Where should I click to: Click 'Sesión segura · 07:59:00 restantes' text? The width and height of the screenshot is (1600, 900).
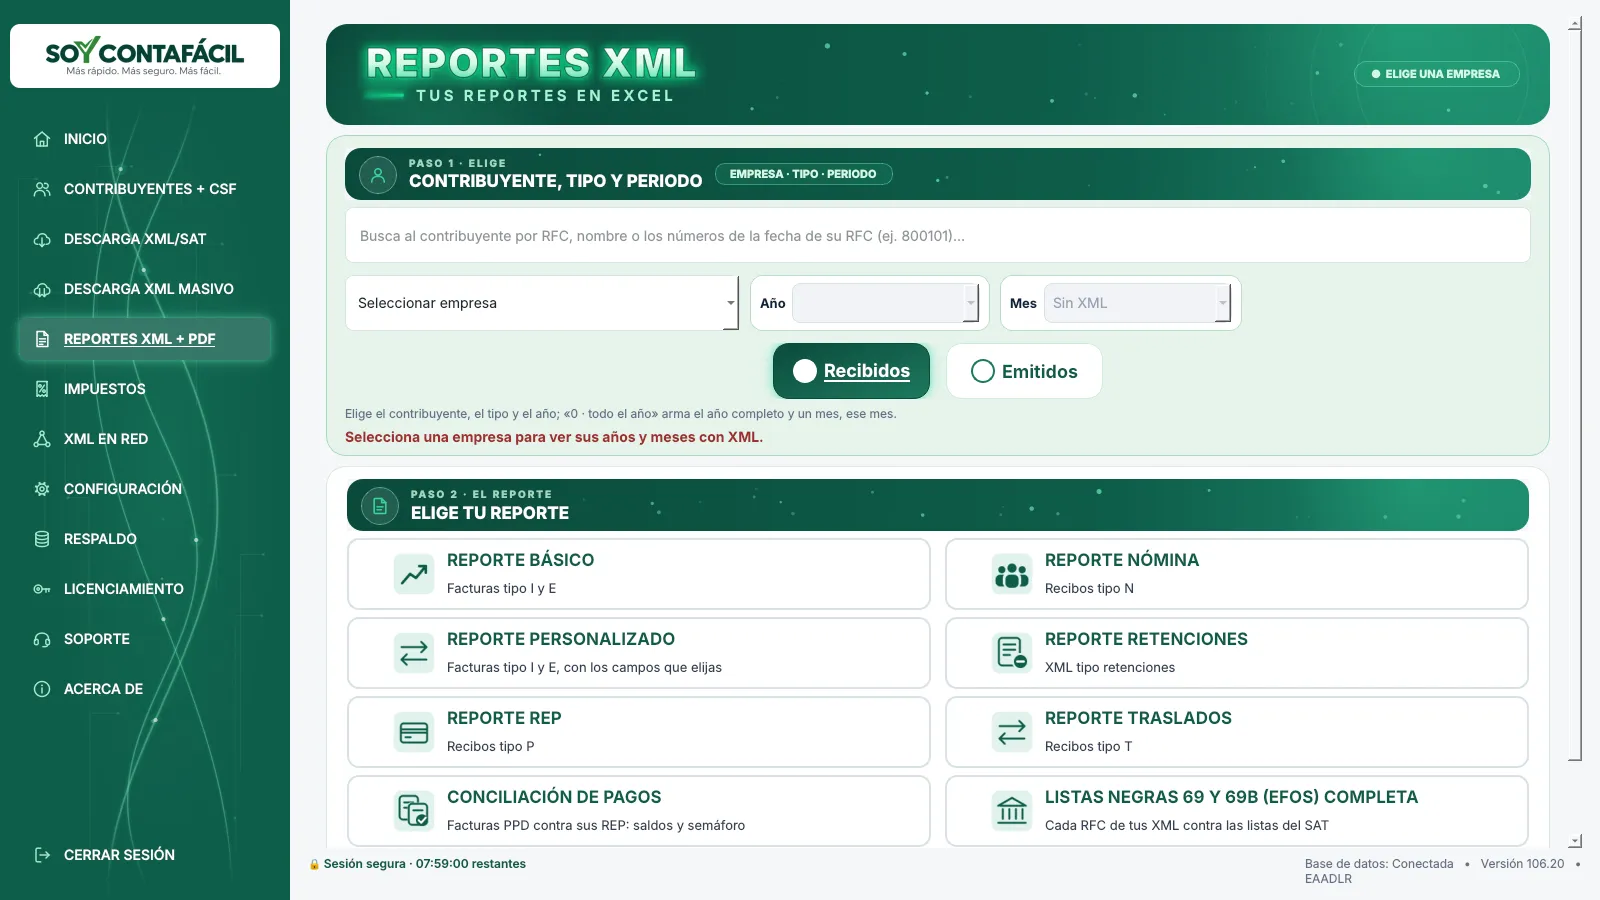click(x=424, y=864)
